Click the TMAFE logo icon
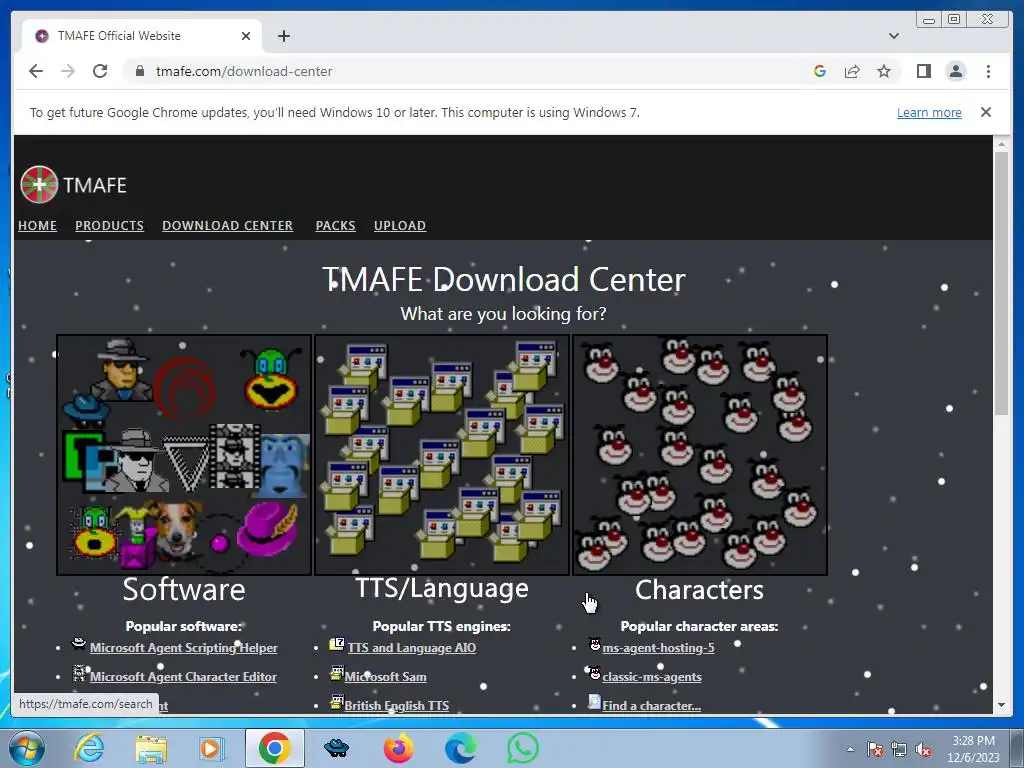 [x=39, y=185]
